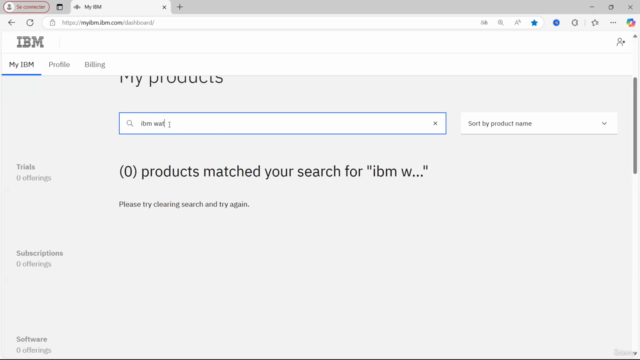The height and width of the screenshot is (360, 640).
Task: Clear the product search text
Action: tap(435, 123)
